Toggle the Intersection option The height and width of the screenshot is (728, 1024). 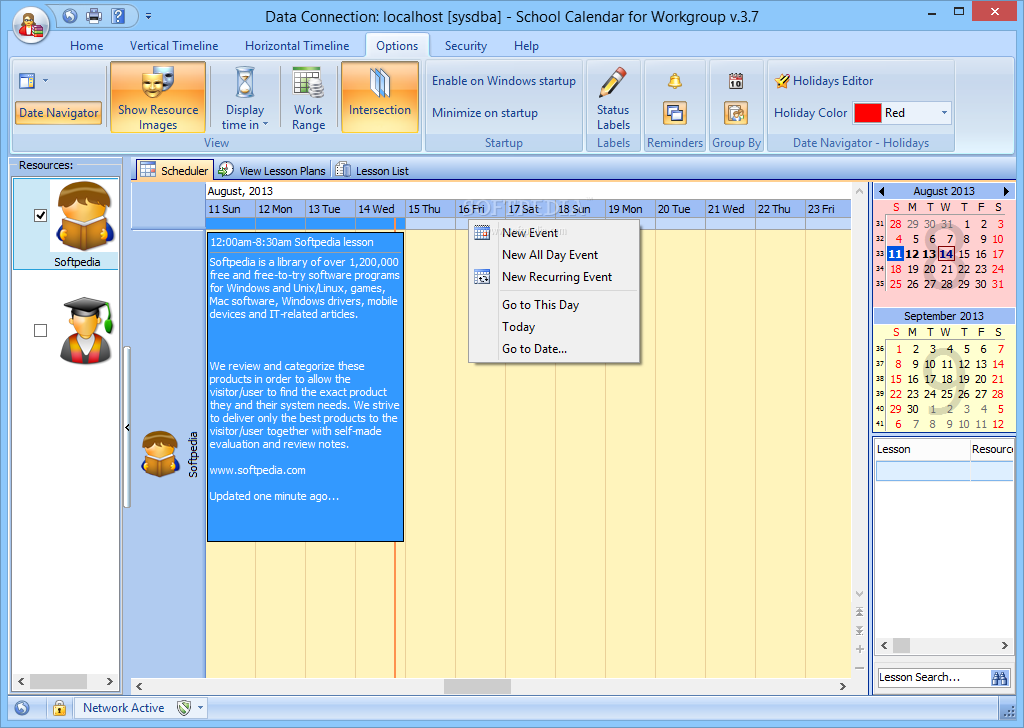click(379, 97)
